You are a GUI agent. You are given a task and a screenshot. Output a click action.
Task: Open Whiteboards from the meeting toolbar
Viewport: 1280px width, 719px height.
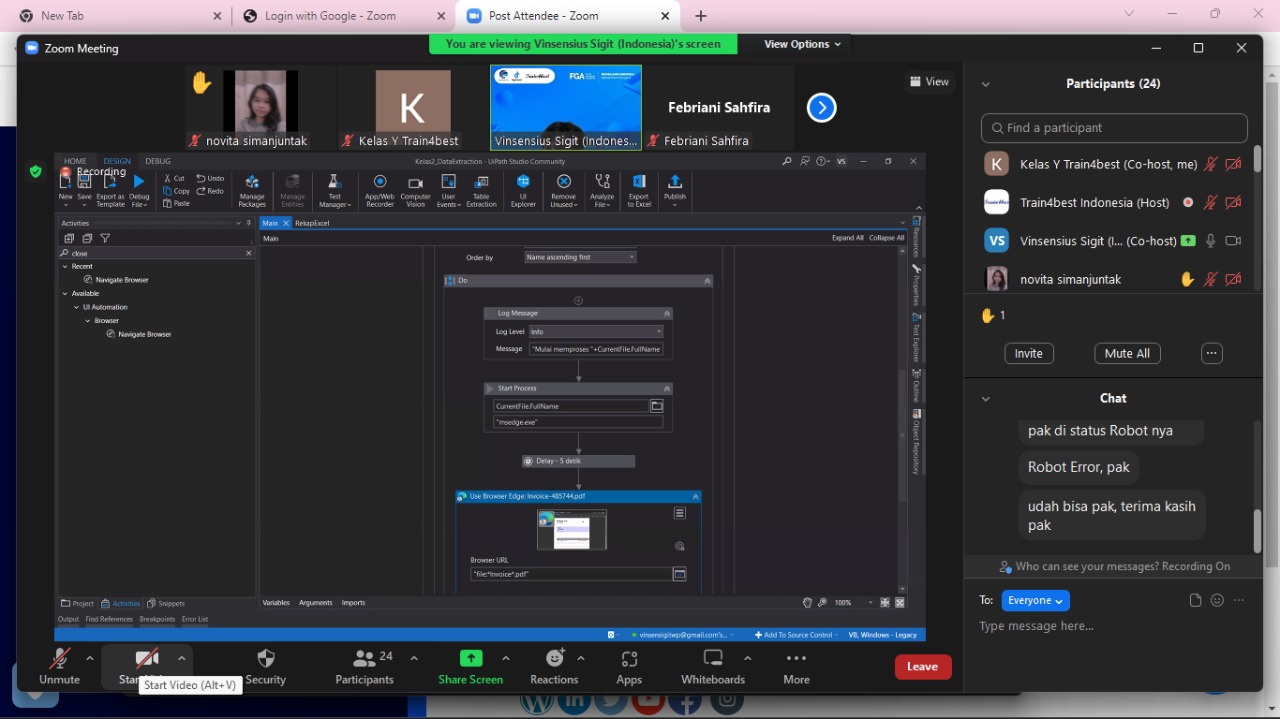click(x=713, y=659)
